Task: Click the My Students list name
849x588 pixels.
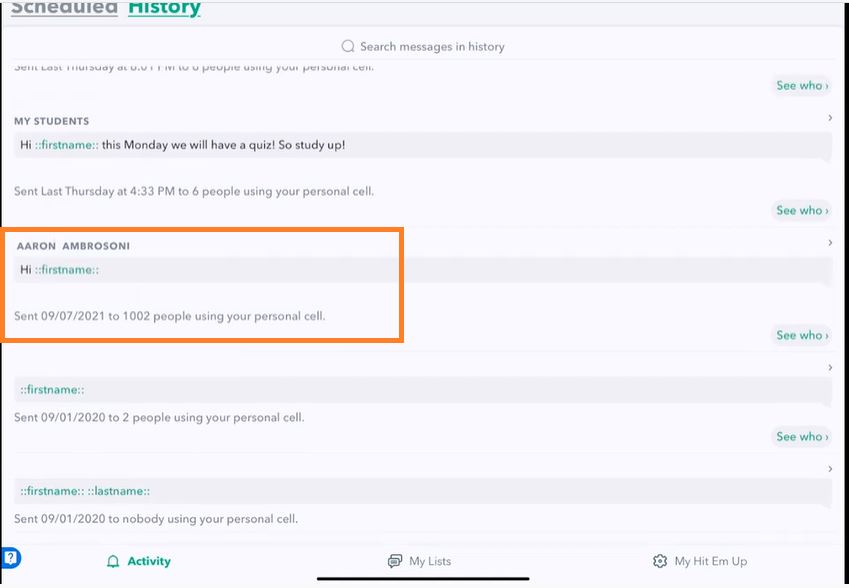Action: point(51,121)
